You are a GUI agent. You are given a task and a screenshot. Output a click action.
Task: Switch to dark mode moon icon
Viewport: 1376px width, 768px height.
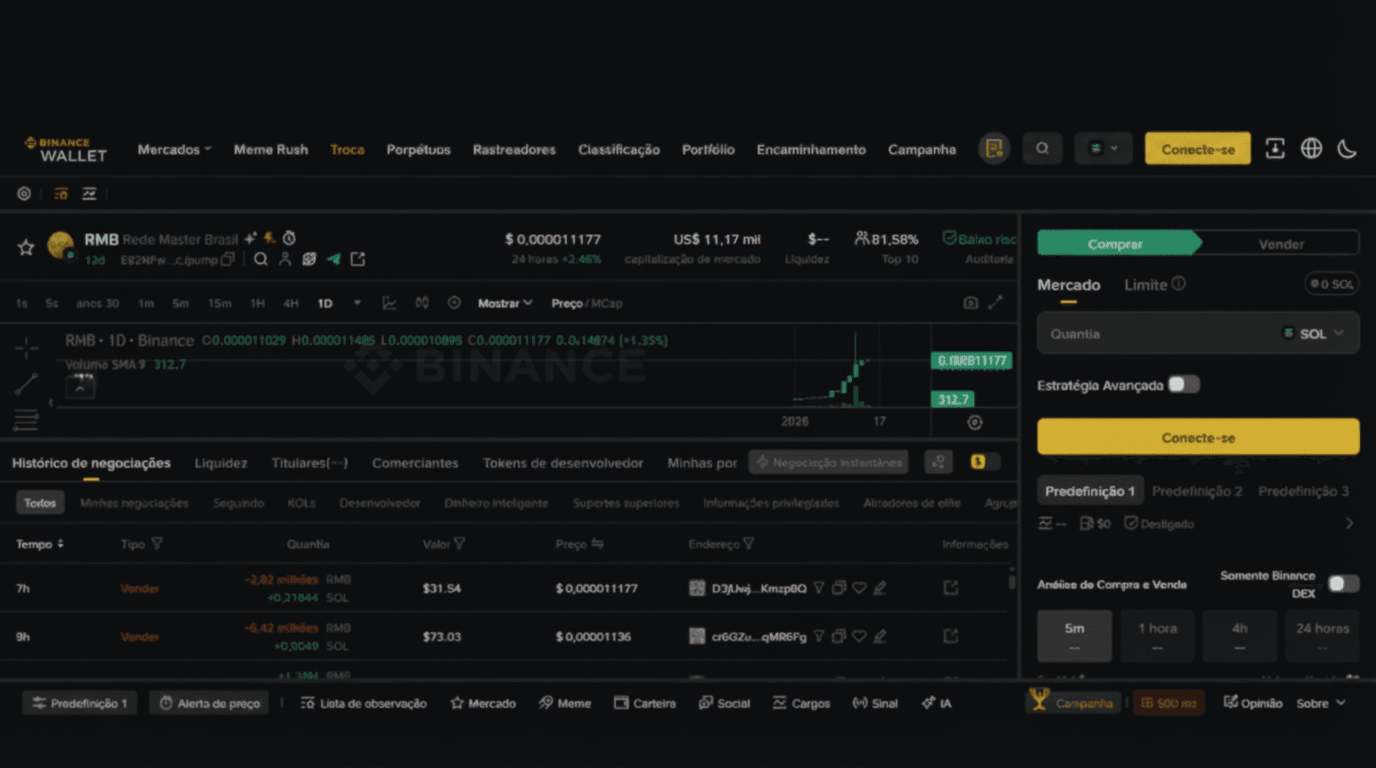point(1347,149)
